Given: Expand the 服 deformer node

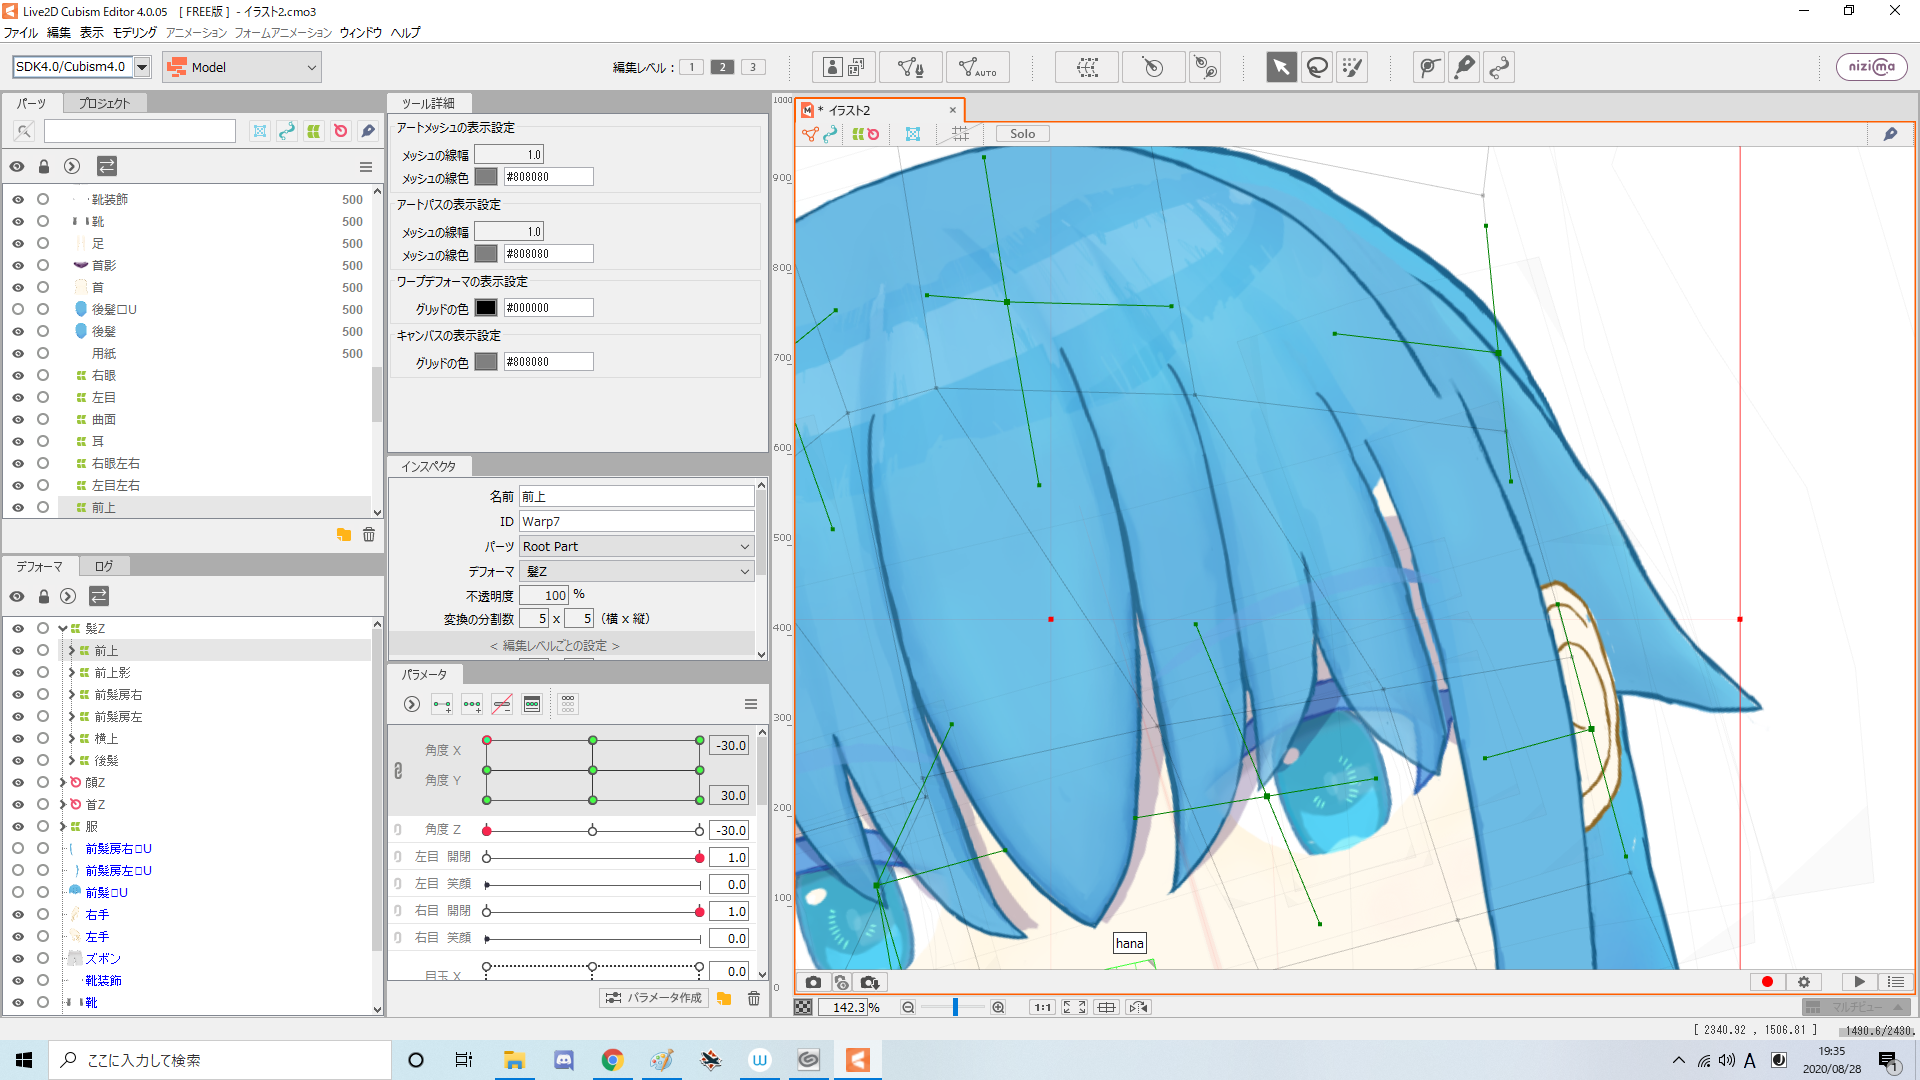Looking at the screenshot, I should 63,827.
